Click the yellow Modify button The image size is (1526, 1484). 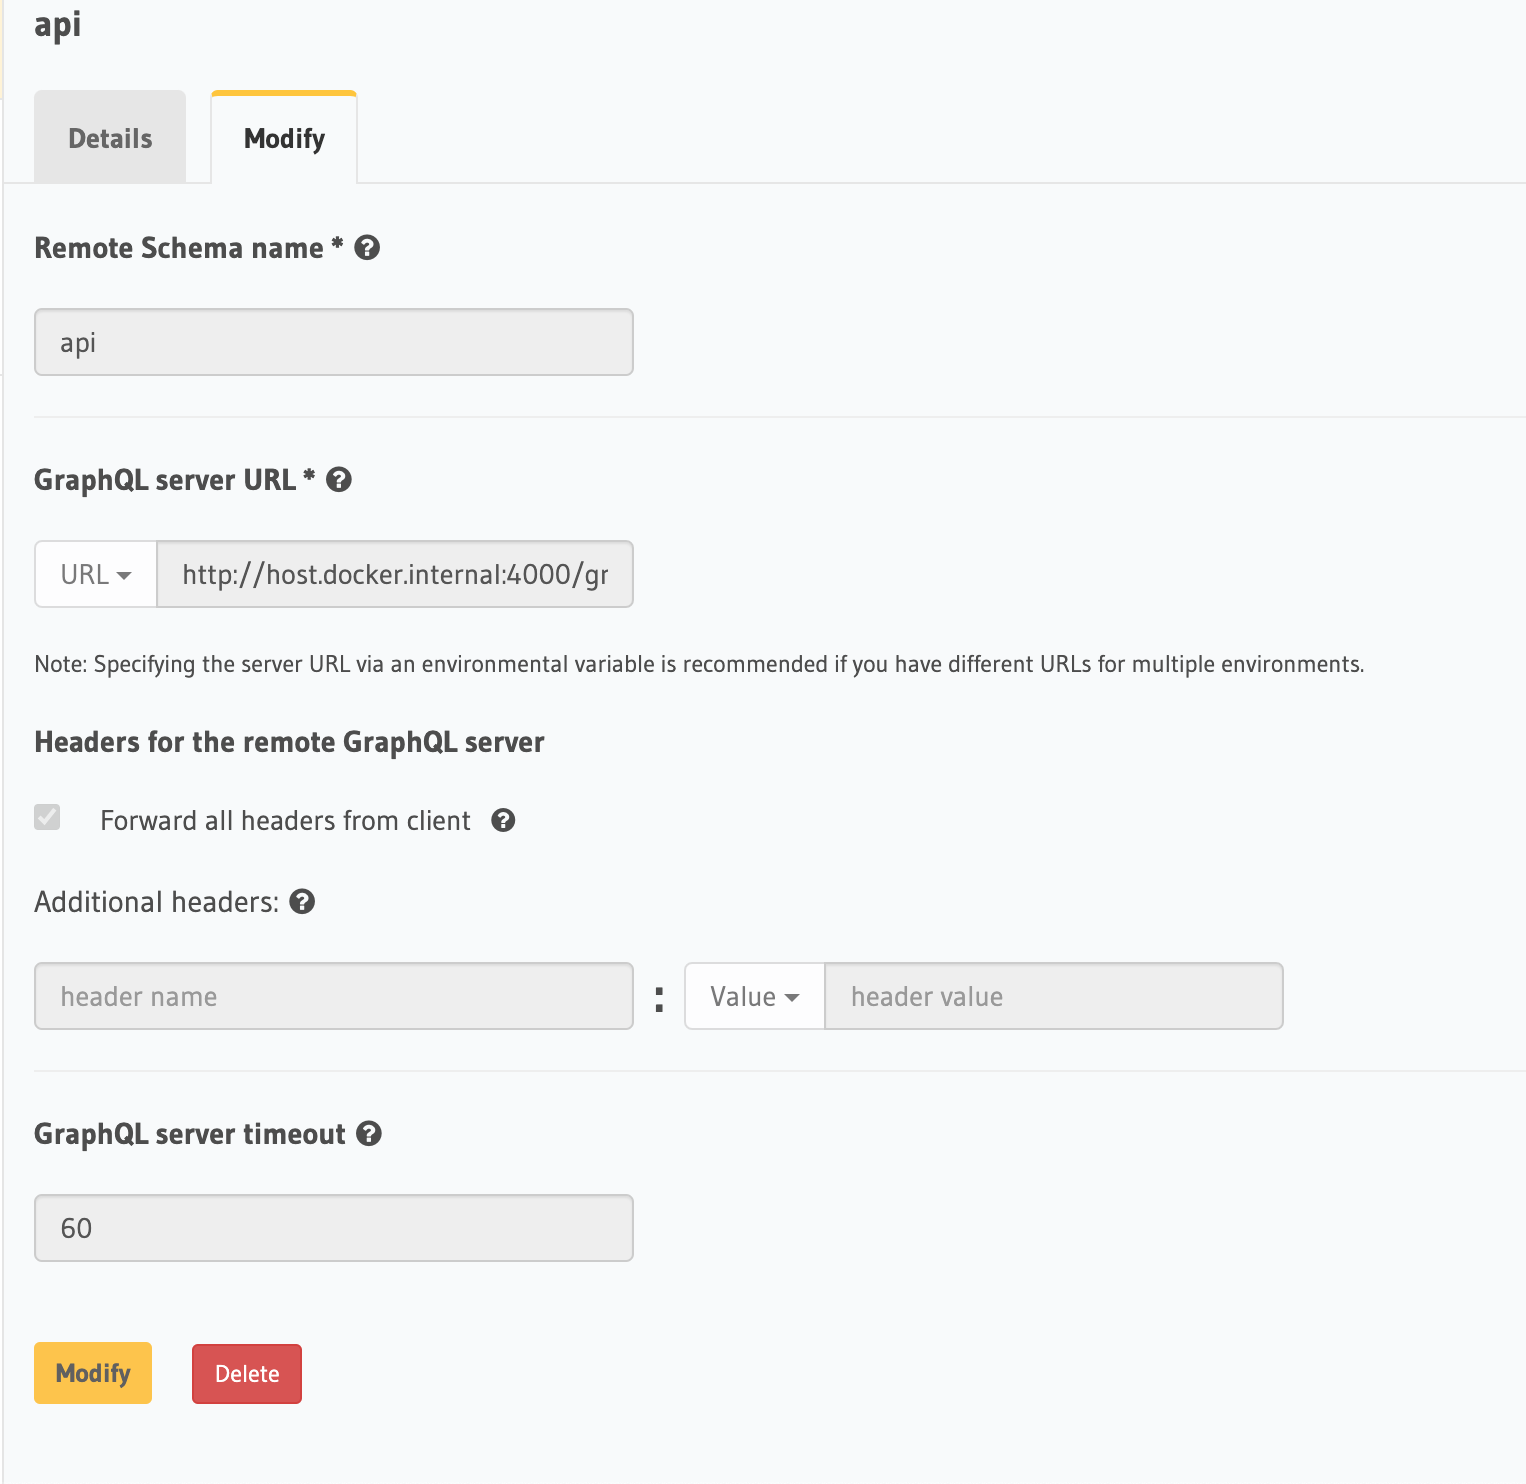(x=93, y=1373)
